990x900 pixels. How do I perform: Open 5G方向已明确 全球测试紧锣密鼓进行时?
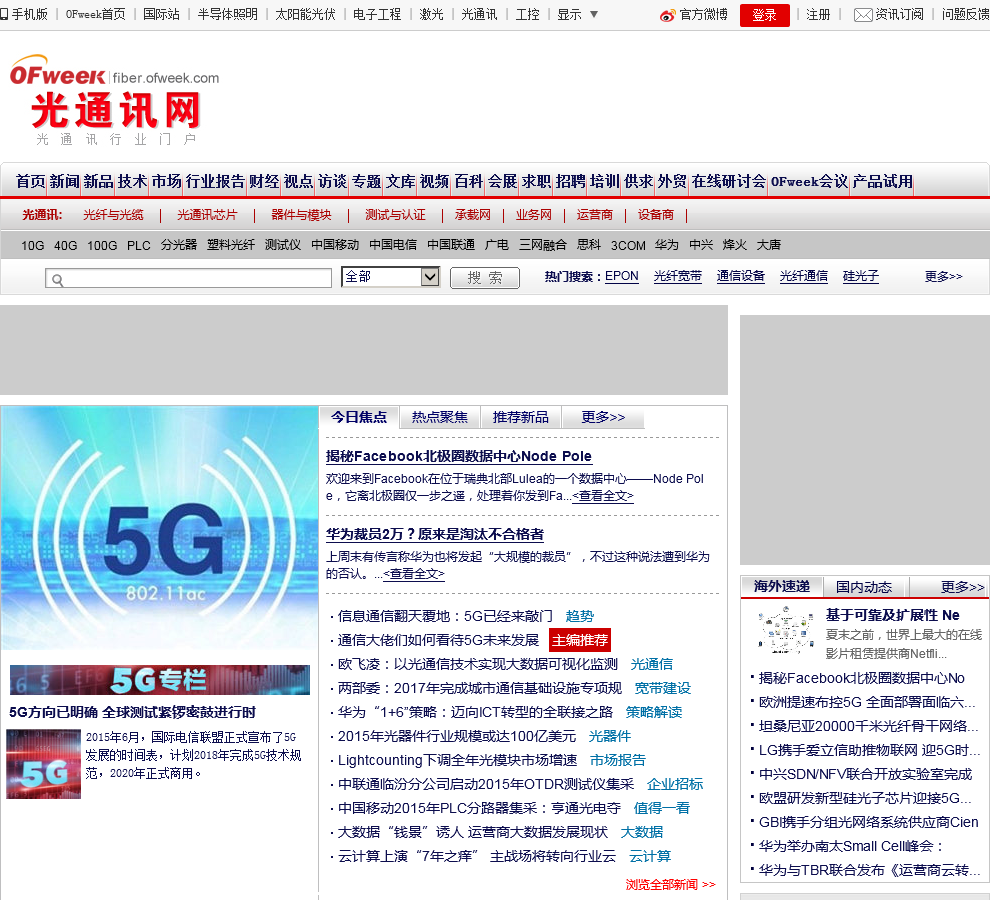(x=132, y=712)
